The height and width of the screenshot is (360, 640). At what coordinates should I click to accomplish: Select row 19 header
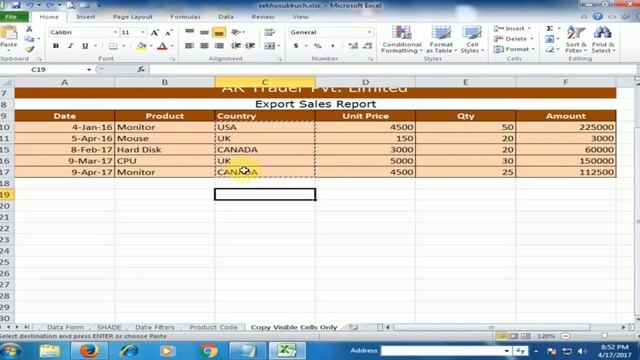[6, 195]
